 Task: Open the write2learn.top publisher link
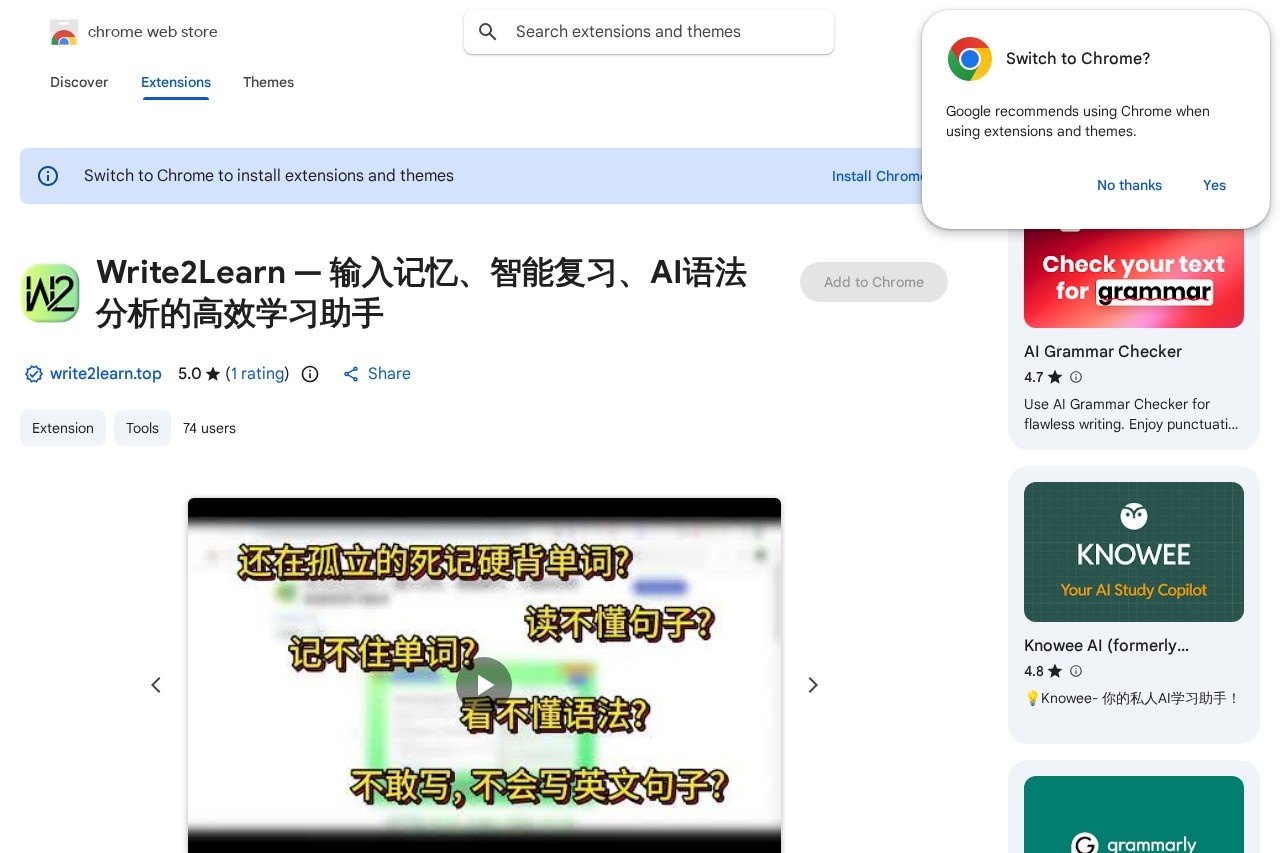point(105,374)
